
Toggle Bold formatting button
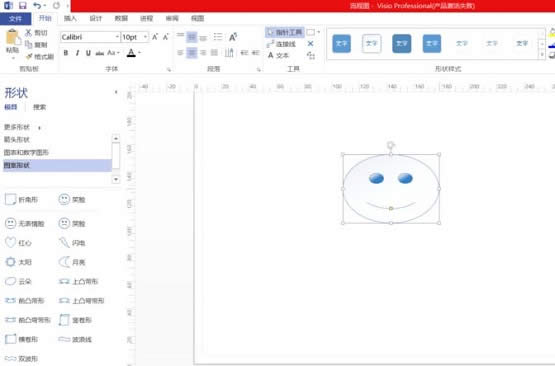pos(65,53)
